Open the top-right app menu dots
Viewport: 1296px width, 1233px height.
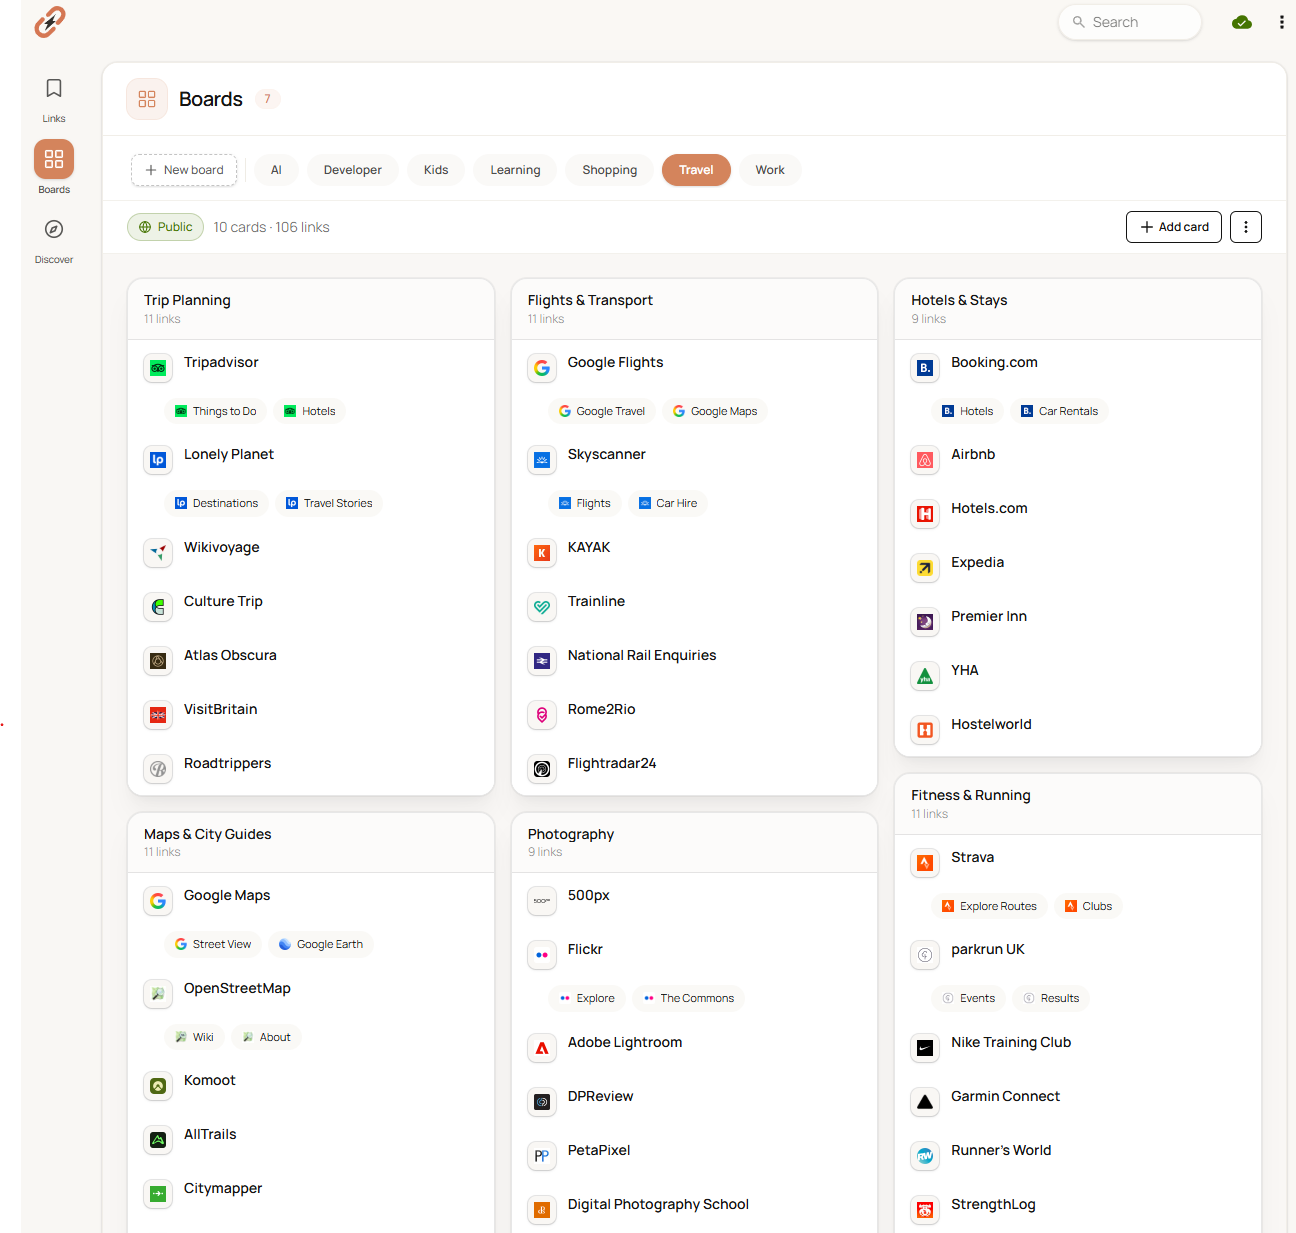tap(1281, 22)
